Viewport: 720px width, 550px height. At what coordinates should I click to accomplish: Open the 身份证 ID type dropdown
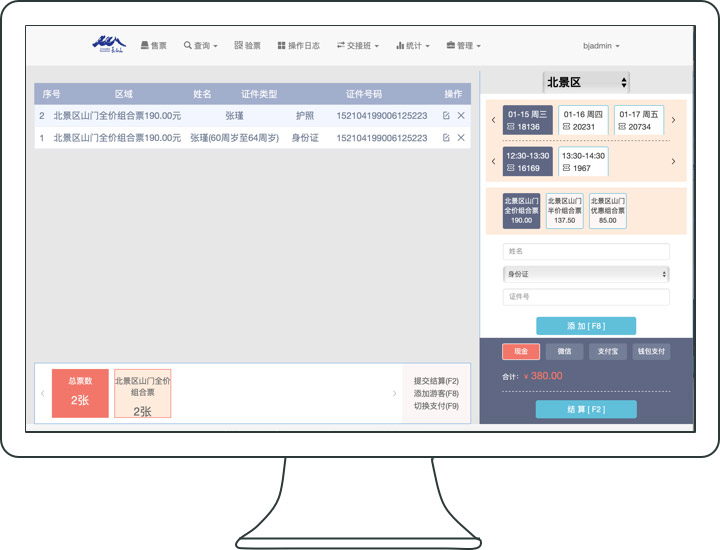(586, 274)
